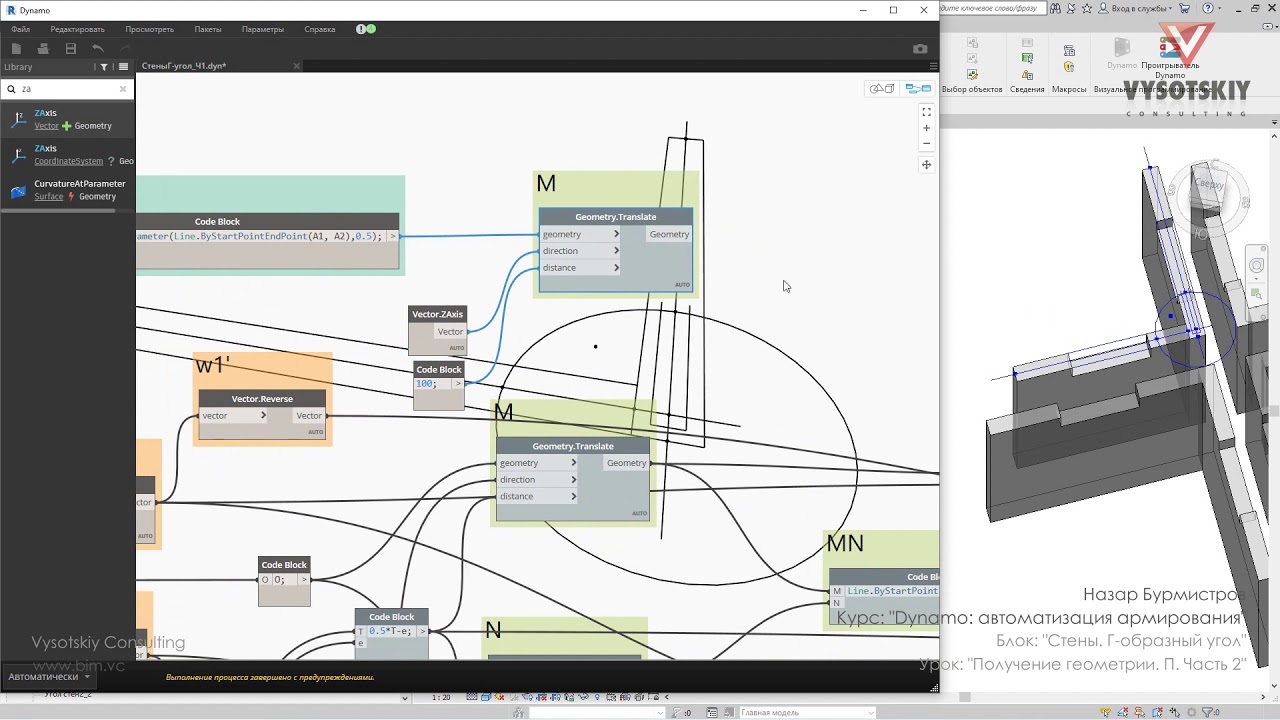The image size is (1280, 720).
Task: Select ZAxis Vector search result
Action: click(x=68, y=119)
